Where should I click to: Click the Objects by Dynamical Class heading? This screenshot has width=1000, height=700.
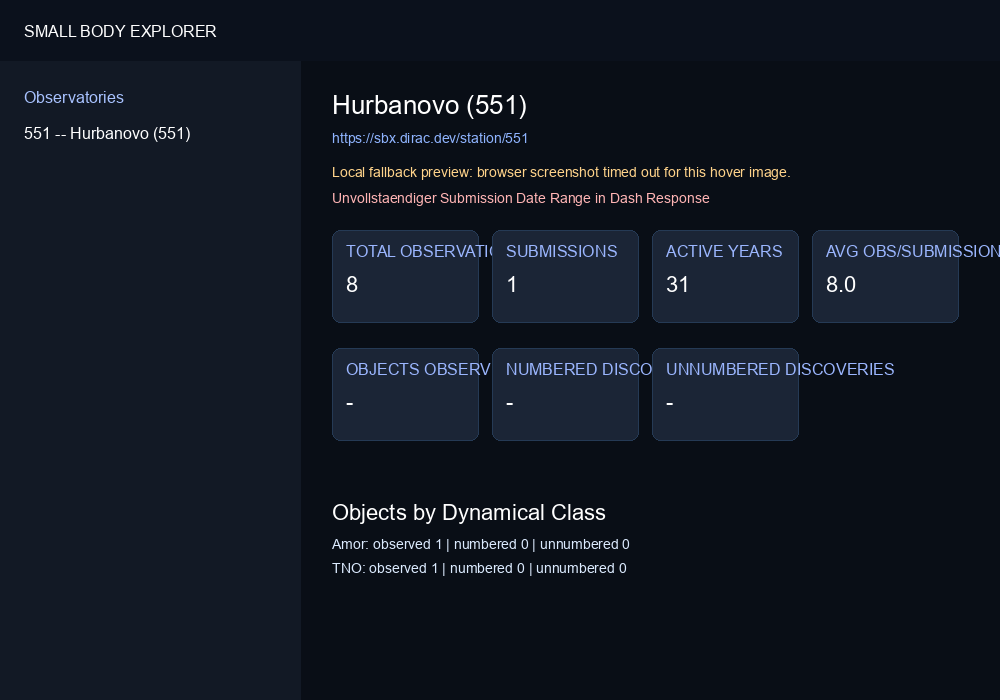469,513
